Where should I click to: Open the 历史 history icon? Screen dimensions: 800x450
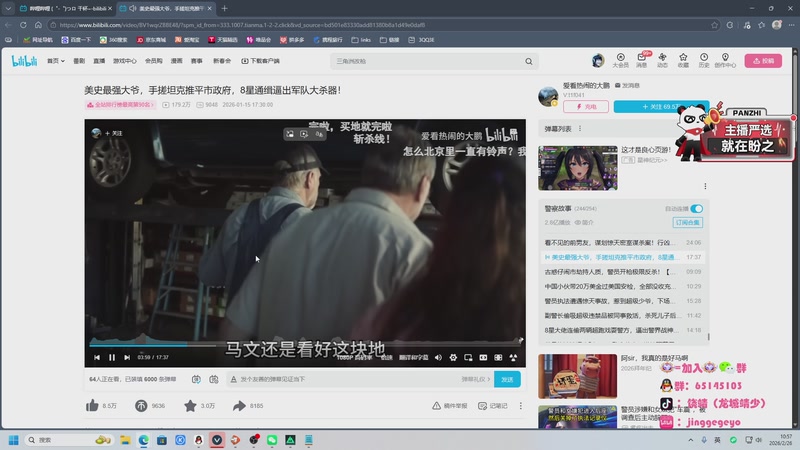(x=704, y=60)
